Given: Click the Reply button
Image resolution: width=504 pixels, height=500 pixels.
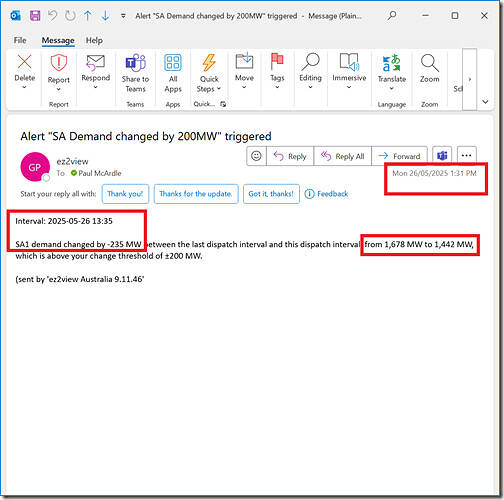Looking at the screenshot, I should (x=290, y=156).
